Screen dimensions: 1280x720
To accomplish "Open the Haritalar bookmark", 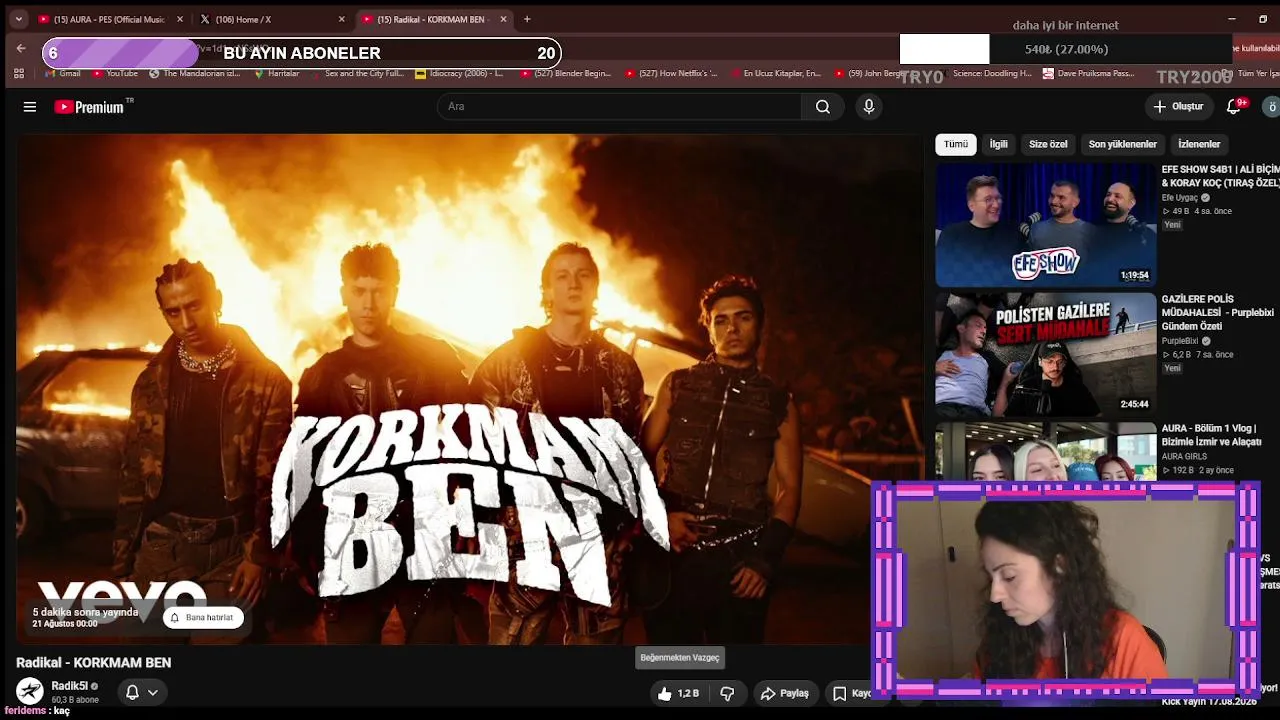I will [x=276, y=74].
